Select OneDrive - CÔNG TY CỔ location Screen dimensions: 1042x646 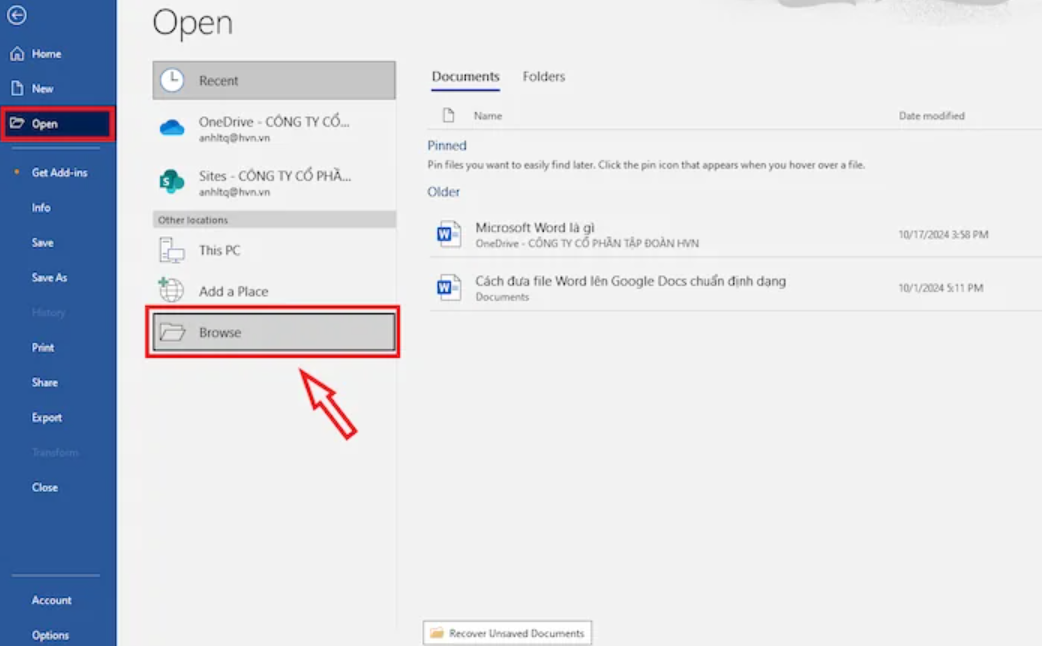click(274, 128)
